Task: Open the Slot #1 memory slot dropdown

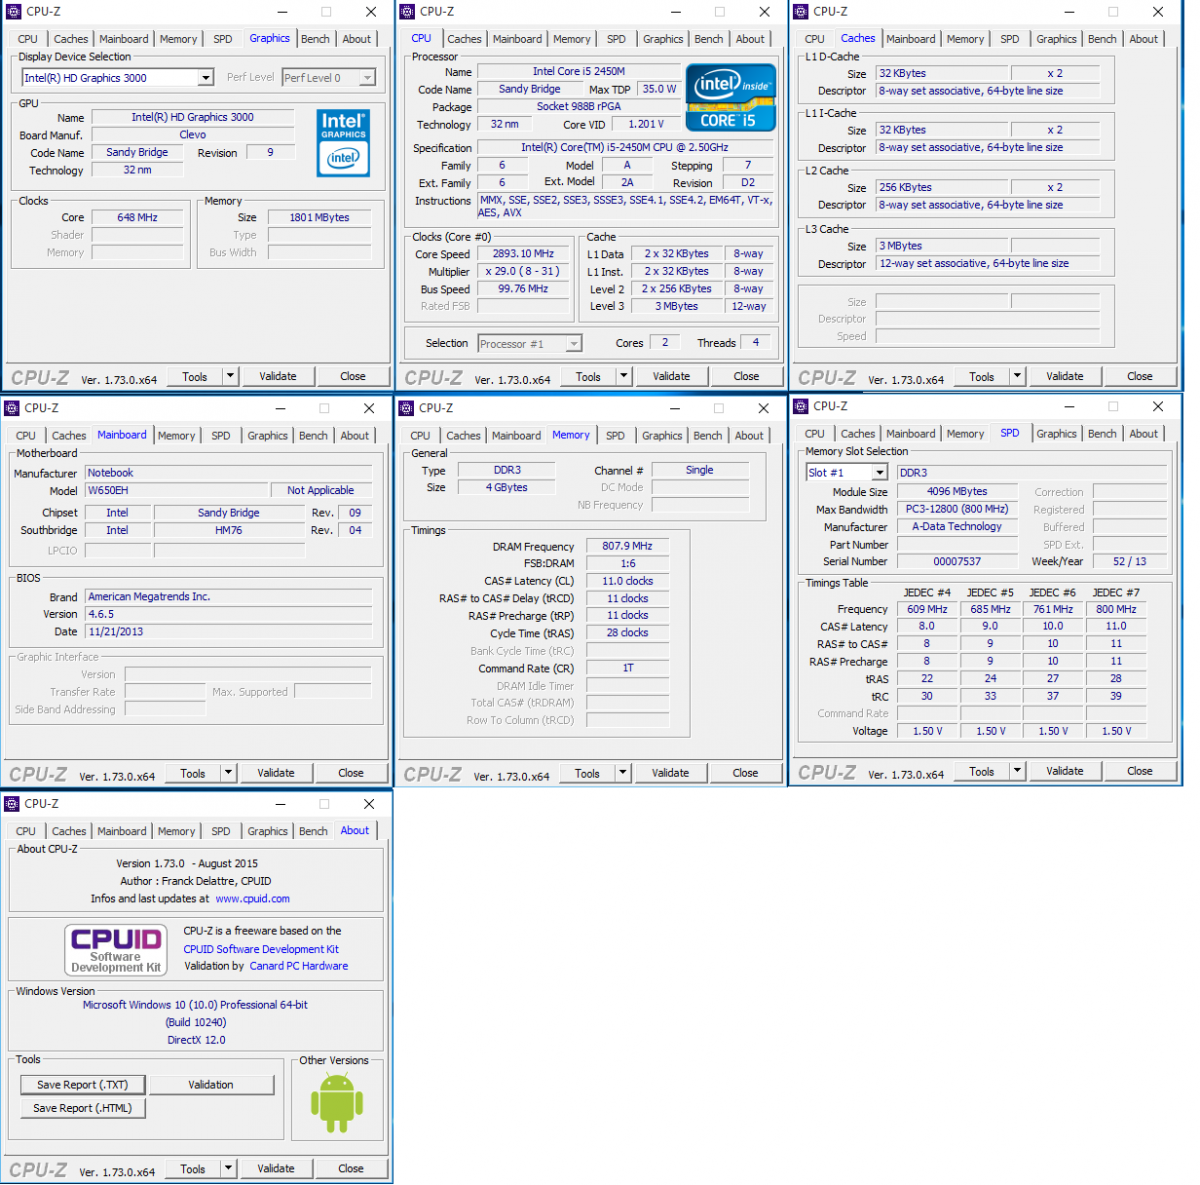Action: [847, 473]
